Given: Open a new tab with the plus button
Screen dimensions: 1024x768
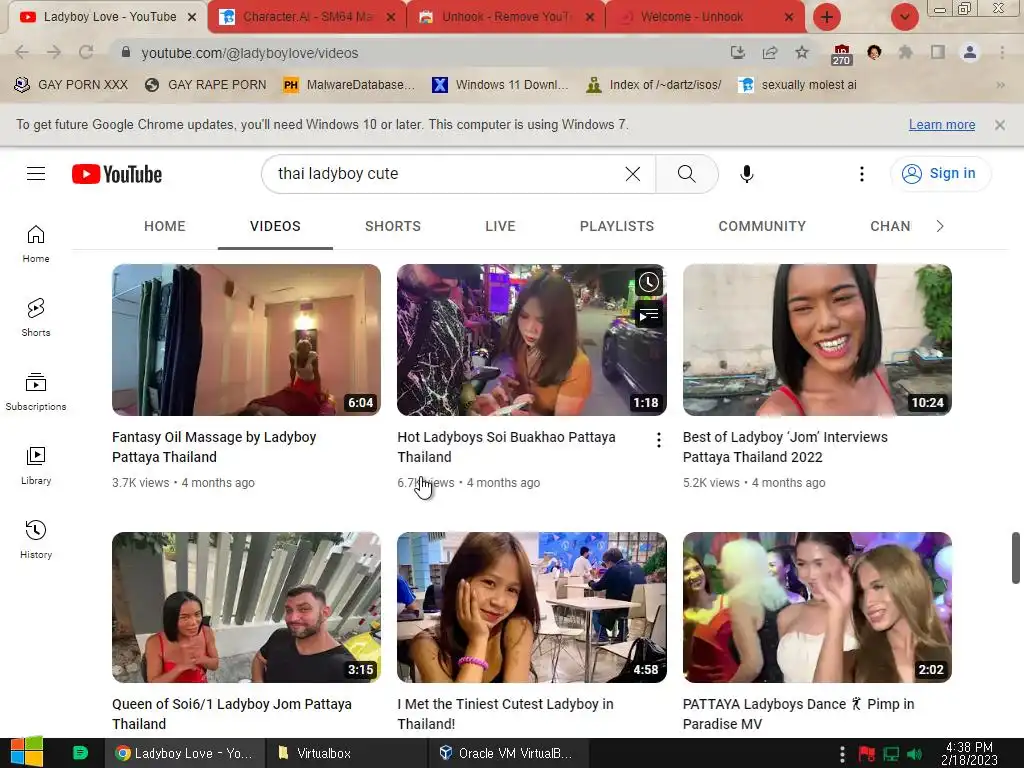Looking at the screenshot, I should tap(826, 17).
